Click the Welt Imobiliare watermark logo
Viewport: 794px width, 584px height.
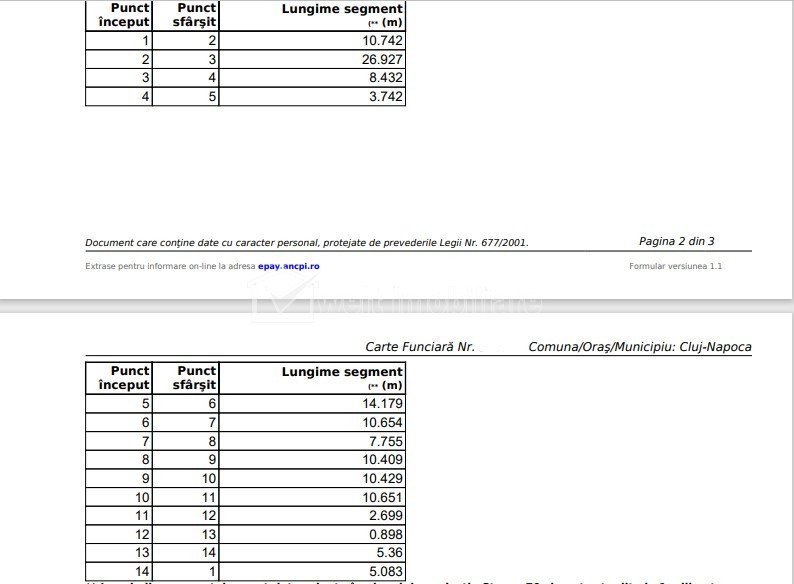point(397,299)
